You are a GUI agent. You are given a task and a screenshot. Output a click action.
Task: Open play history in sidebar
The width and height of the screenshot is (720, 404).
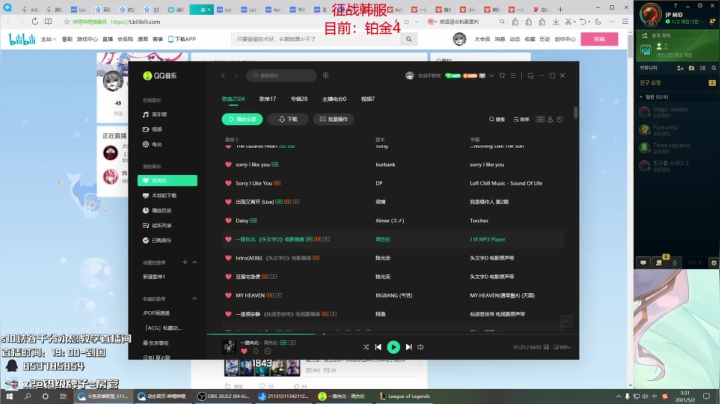[157, 210]
